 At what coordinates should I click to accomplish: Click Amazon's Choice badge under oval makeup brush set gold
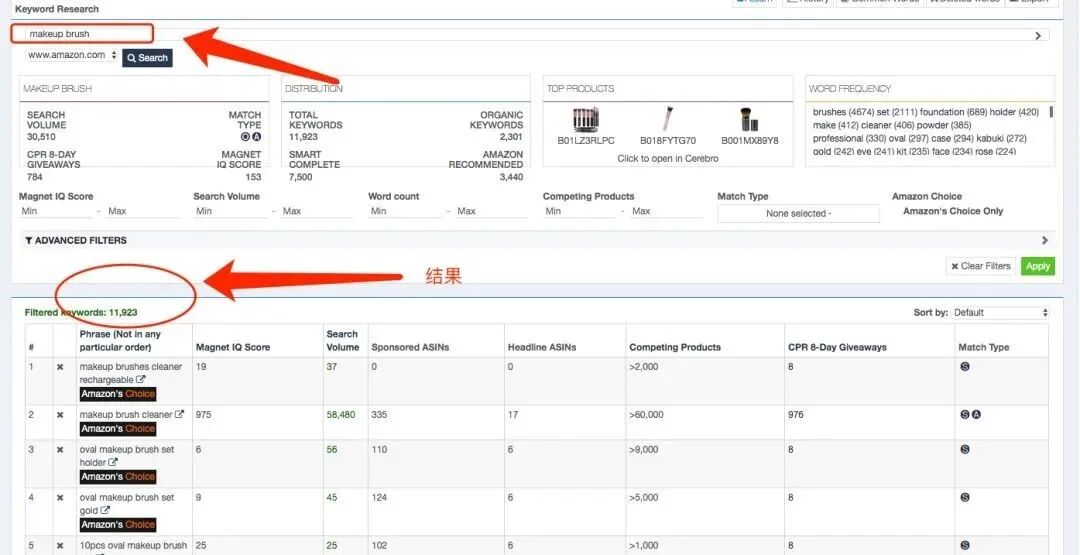pyautogui.click(x=118, y=525)
